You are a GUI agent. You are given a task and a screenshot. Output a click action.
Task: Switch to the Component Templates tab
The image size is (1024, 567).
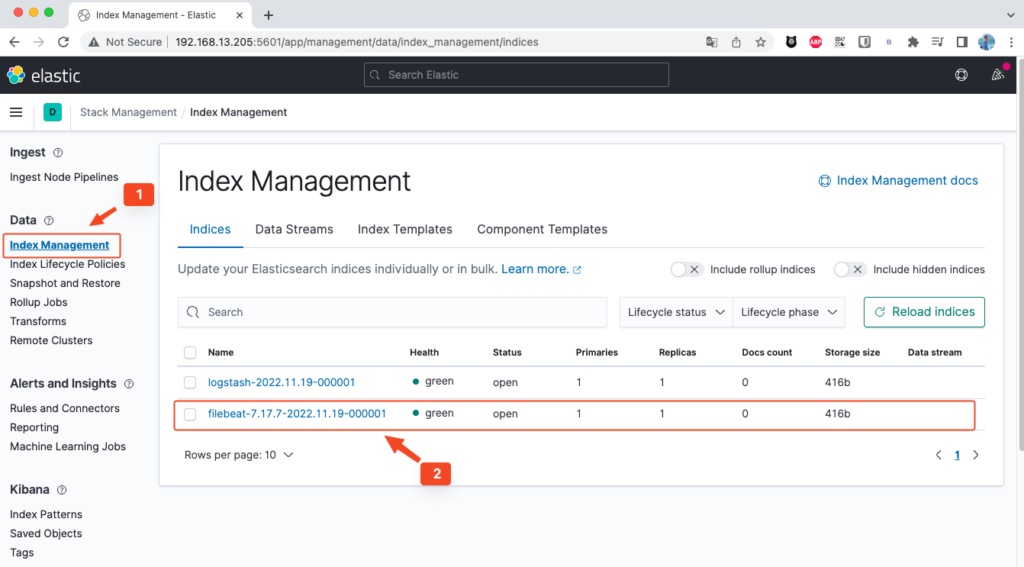542,229
